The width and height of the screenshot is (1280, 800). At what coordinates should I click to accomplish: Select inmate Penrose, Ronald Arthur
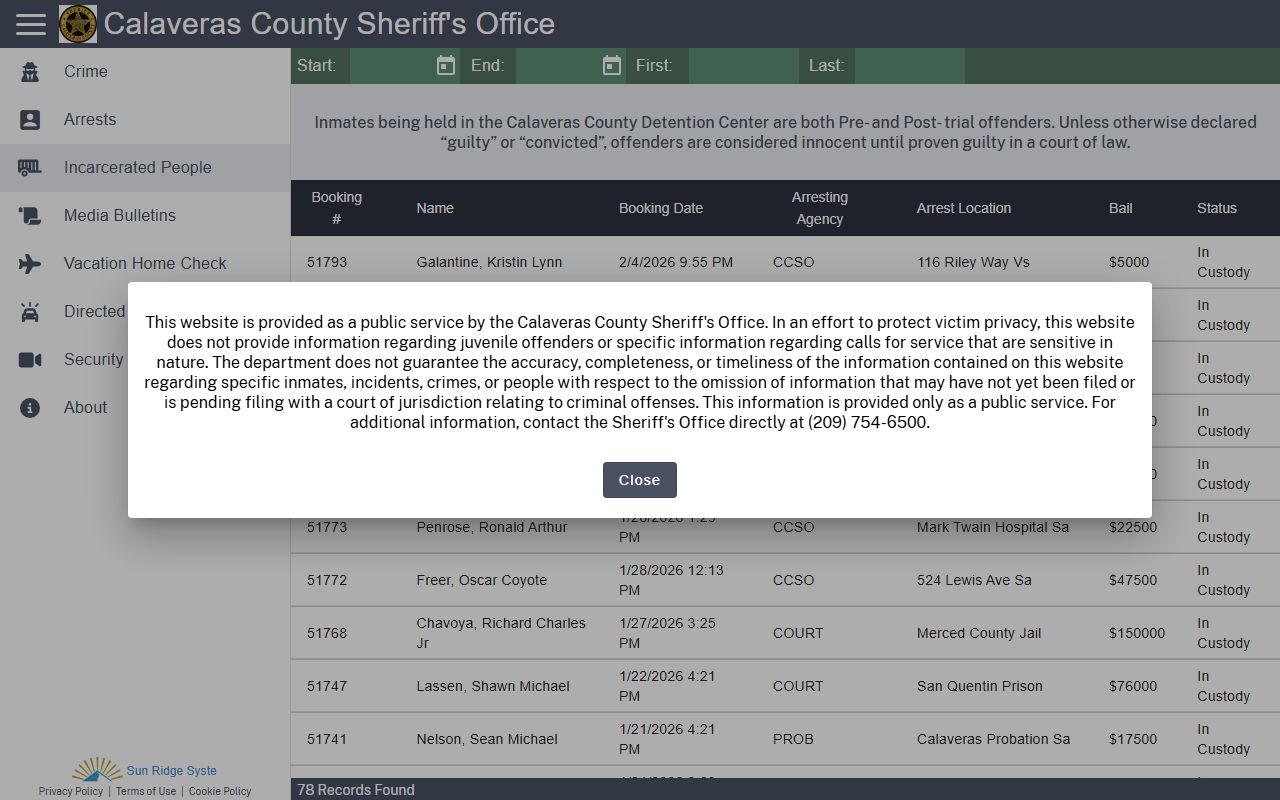[x=492, y=527]
